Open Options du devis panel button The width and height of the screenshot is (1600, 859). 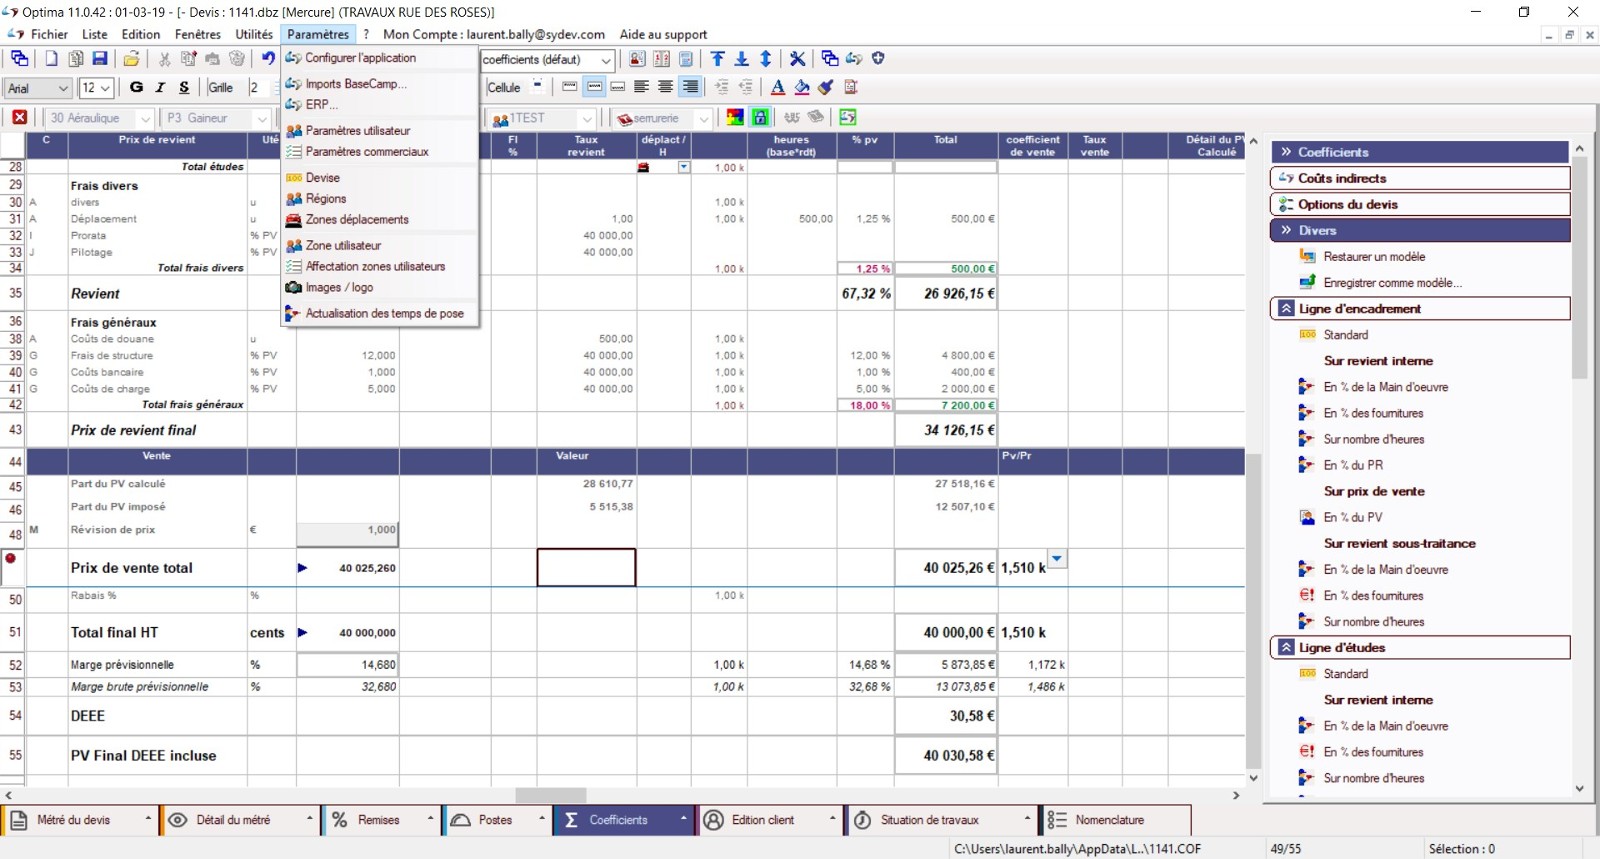[1420, 204]
